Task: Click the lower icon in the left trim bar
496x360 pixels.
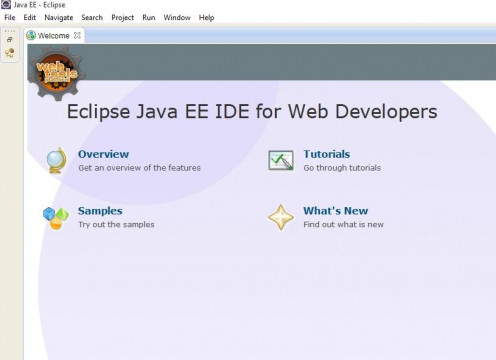Action: pos(10,53)
